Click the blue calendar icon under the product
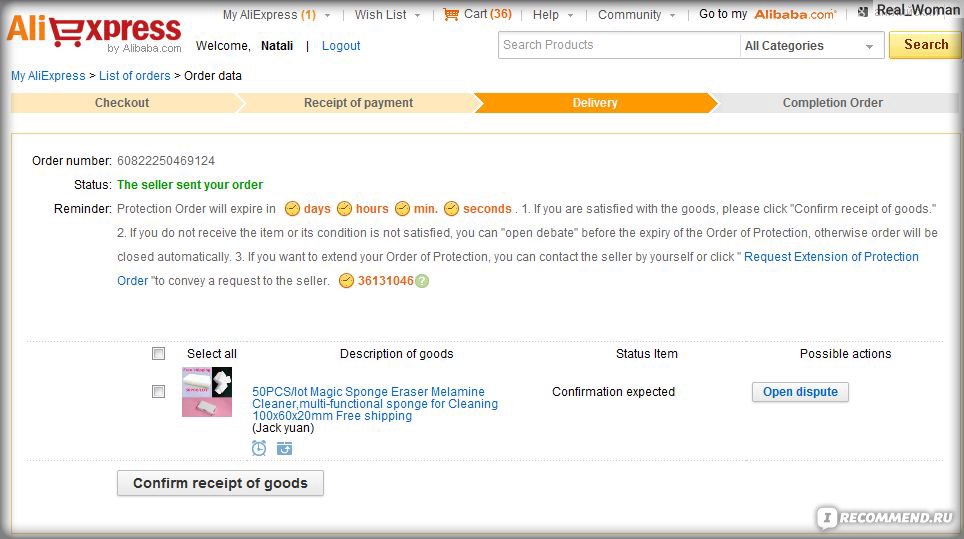964x539 pixels. coord(284,449)
